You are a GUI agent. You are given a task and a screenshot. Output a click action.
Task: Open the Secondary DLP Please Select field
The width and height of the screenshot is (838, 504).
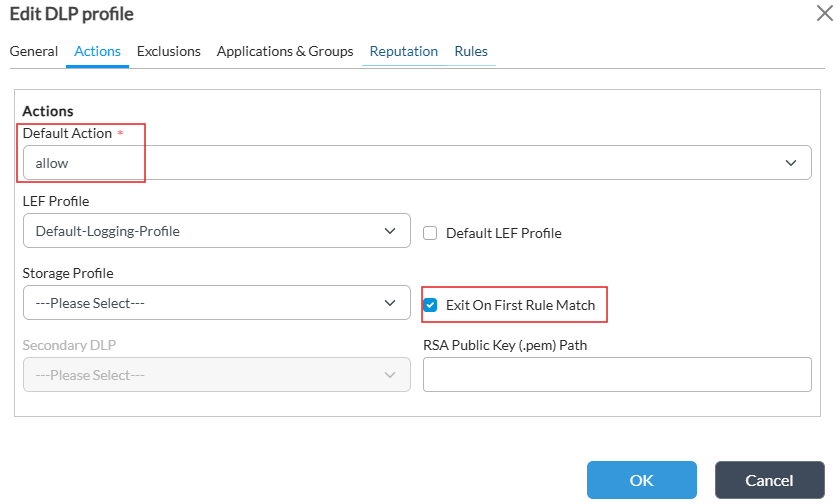[x=217, y=375]
